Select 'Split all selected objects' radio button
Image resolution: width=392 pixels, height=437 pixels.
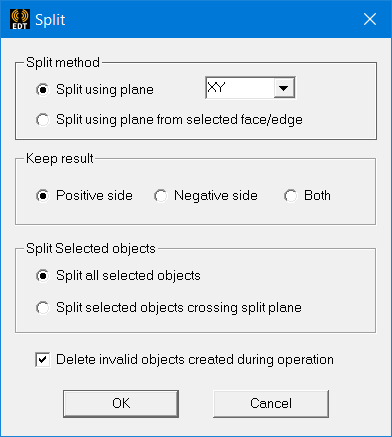coord(43,276)
